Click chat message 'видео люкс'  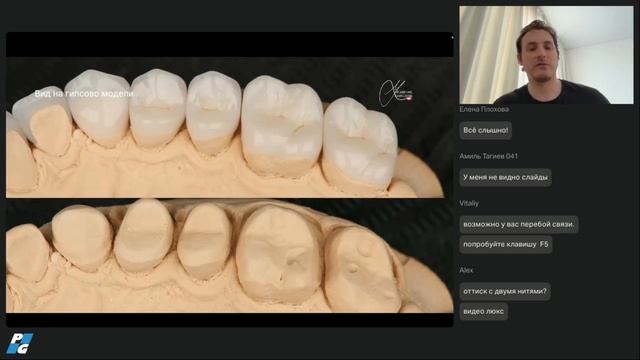point(484,311)
